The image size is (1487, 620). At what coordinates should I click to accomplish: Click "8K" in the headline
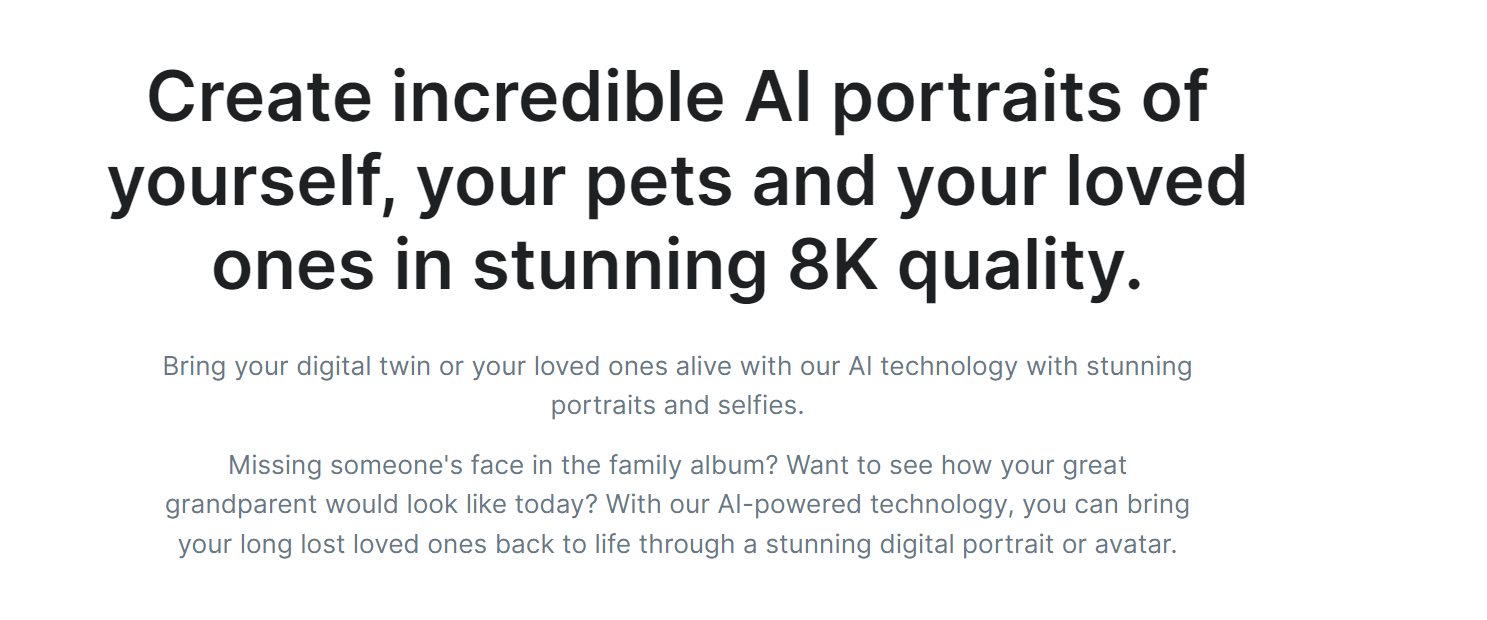point(834,266)
